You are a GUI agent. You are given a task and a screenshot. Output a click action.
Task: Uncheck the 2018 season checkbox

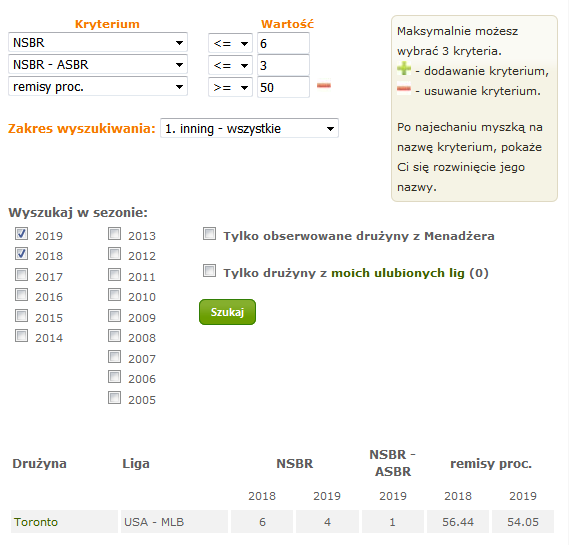[21, 254]
